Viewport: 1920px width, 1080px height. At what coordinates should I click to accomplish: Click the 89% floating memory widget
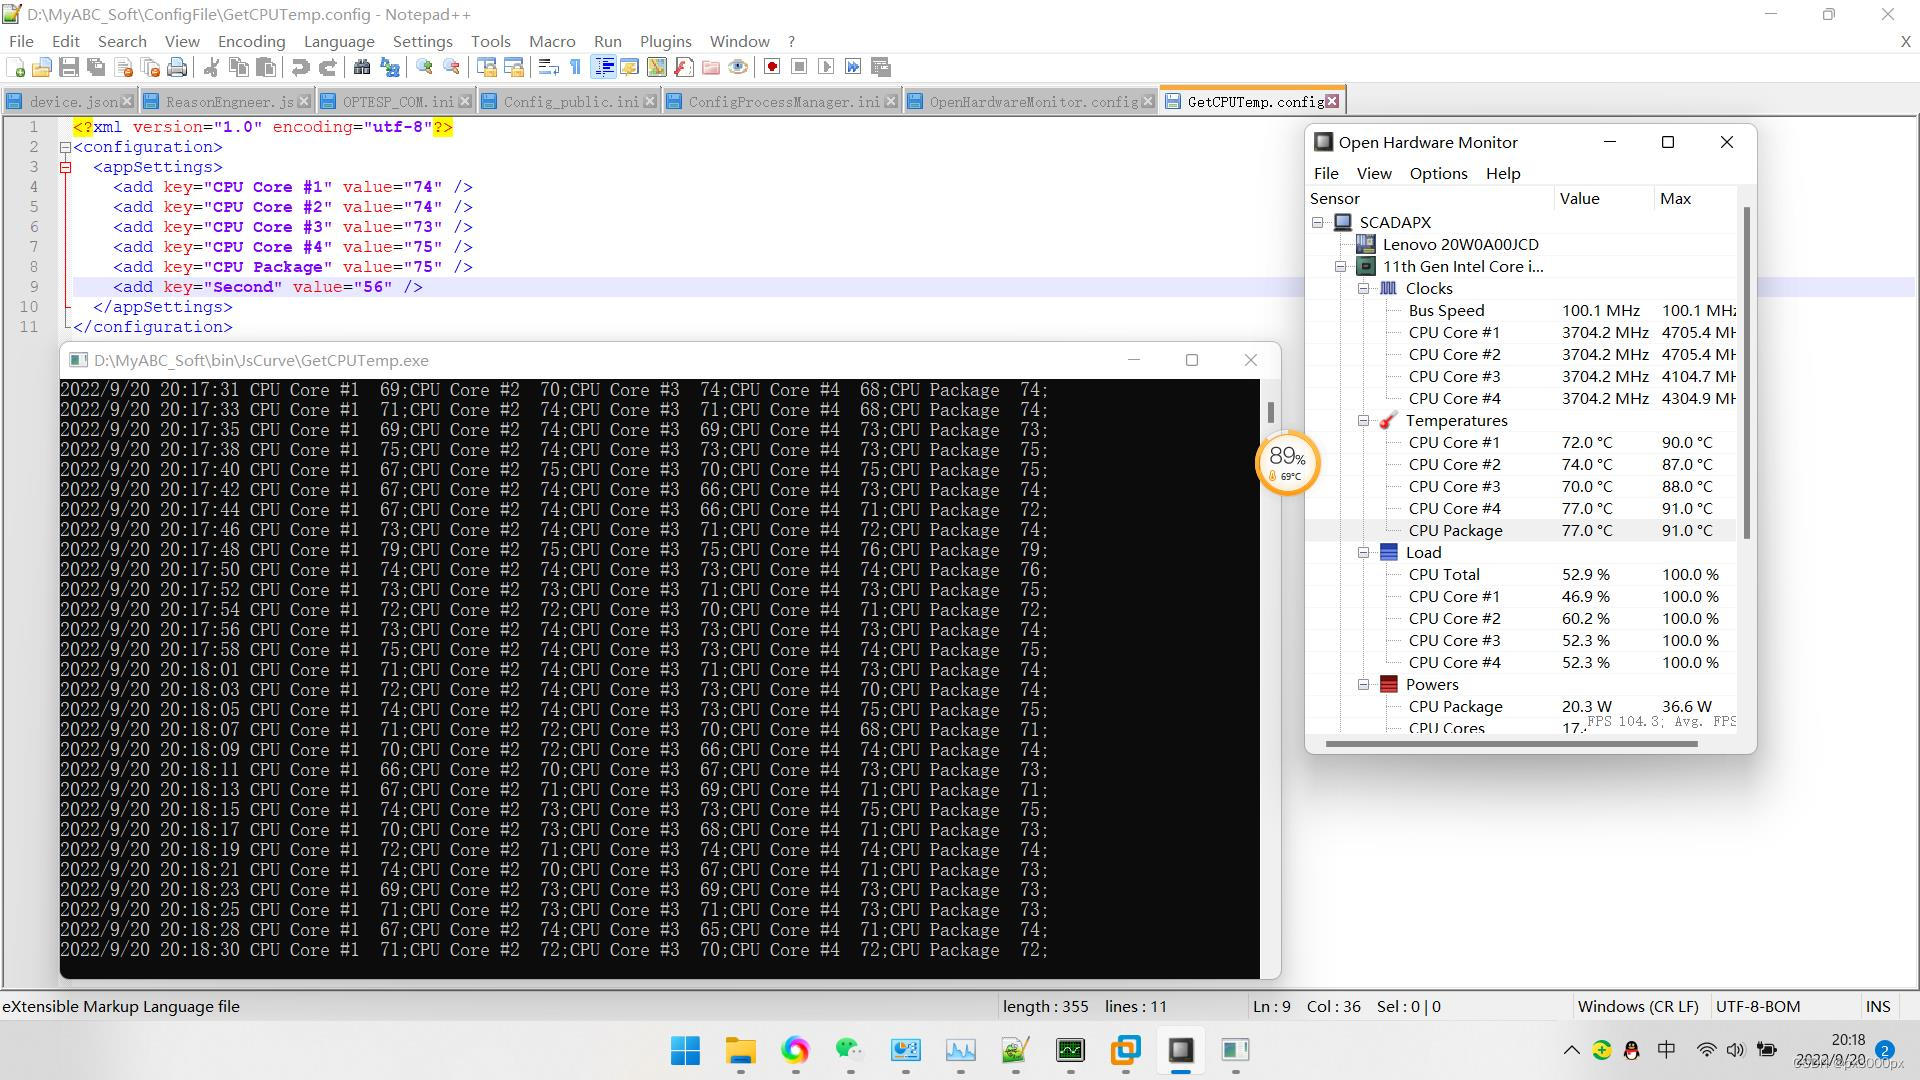pos(1287,463)
